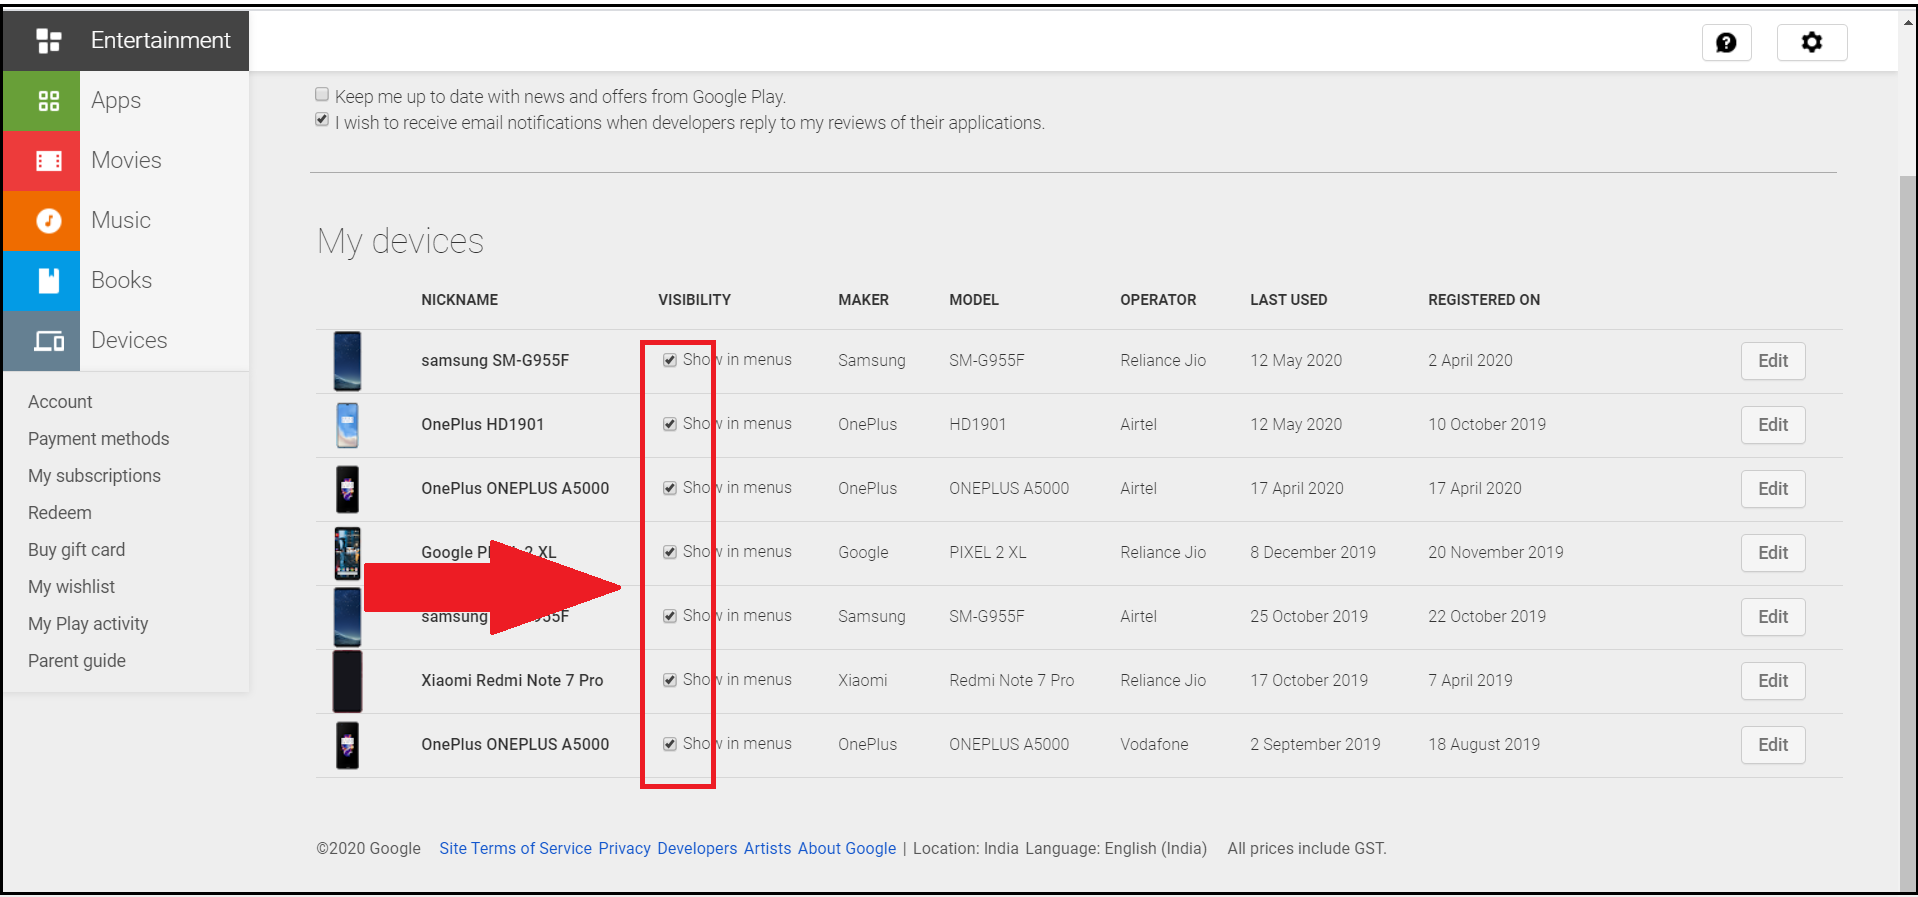
Task: Uncheck Show in menus for Redmi Note 7 Pro
Action: tap(670, 680)
